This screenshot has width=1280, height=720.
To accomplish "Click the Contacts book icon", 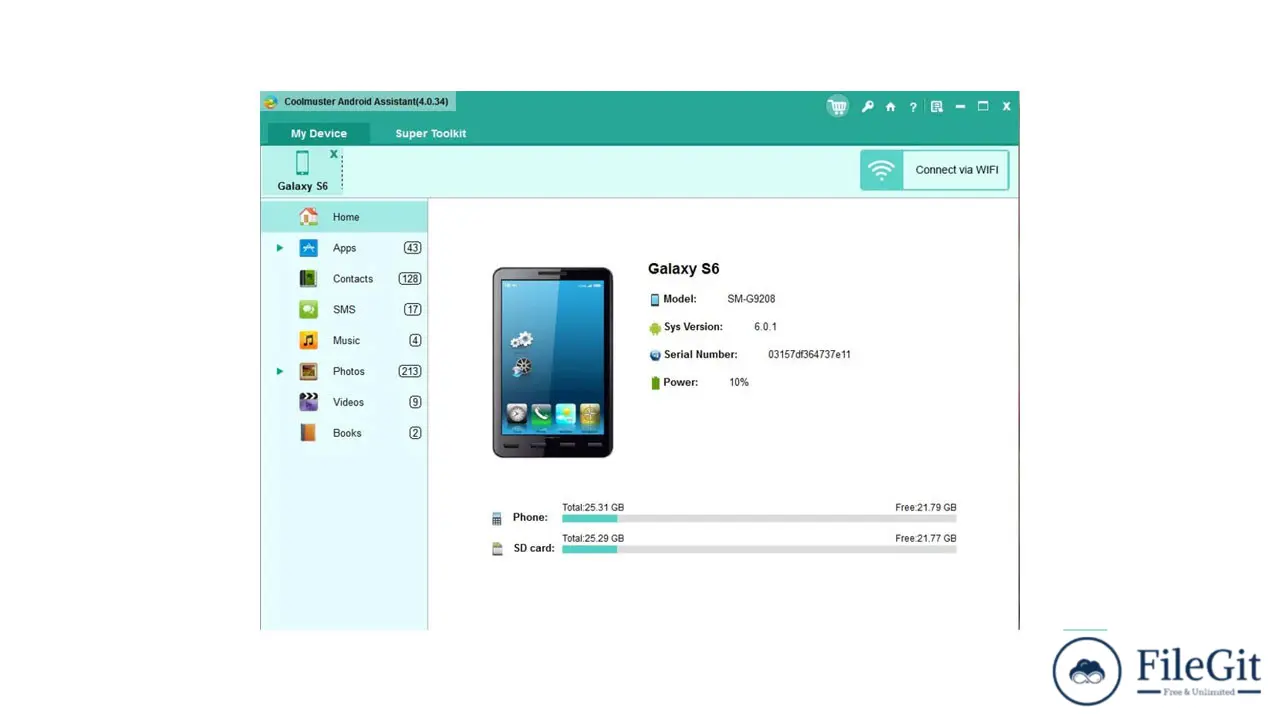I will pos(309,279).
